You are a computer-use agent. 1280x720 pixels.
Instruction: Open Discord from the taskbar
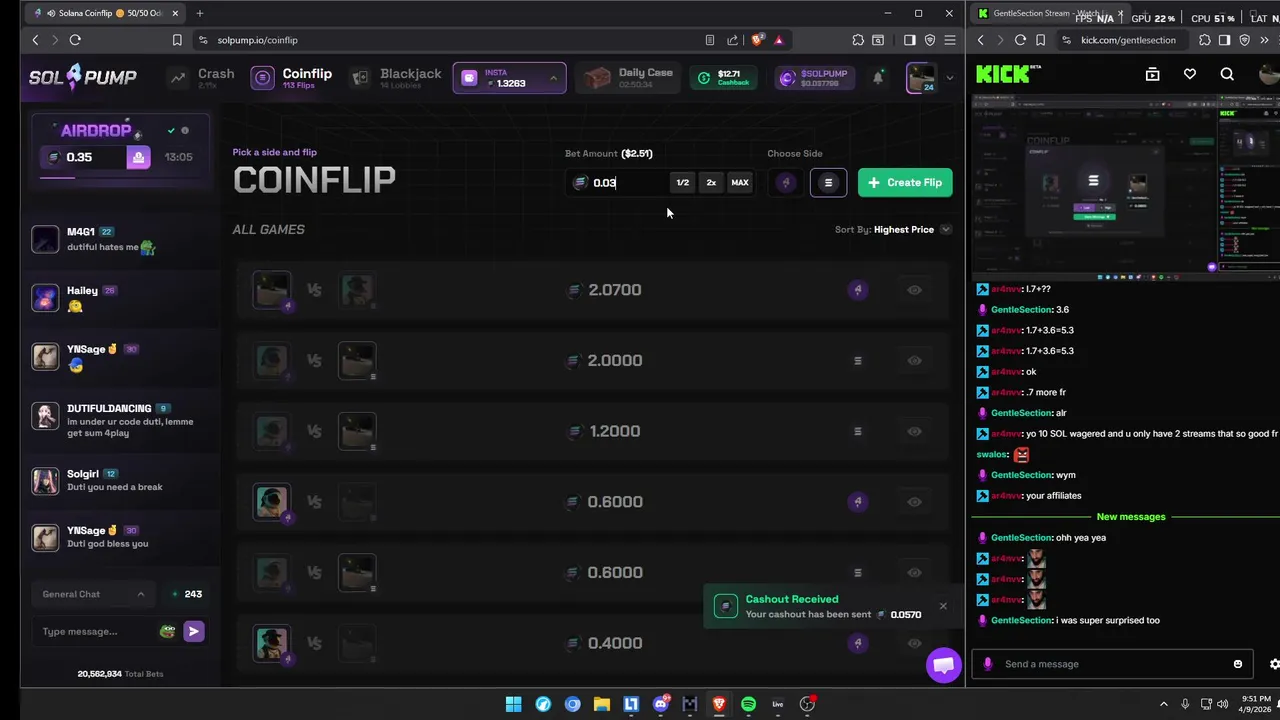pos(661,704)
